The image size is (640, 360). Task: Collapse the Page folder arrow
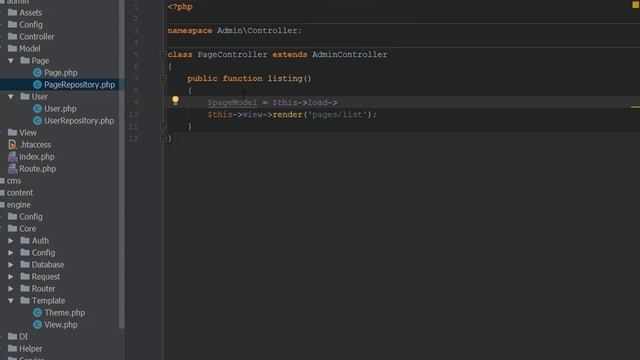coord(11,61)
